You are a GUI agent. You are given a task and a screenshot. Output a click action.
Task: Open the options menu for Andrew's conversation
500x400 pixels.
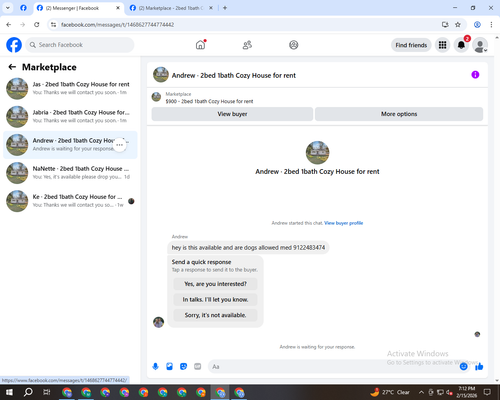click(120, 145)
